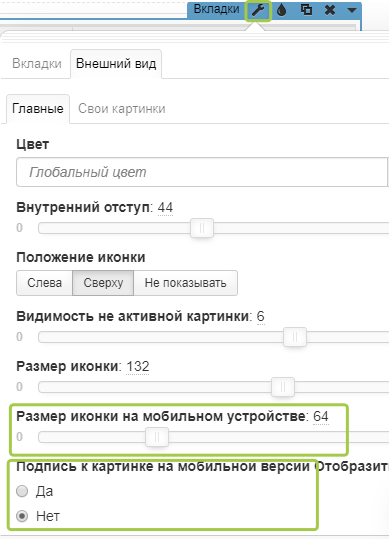Screen dimensions: 389x539
Task: Click the Глобальный цвет color field
Action: tap(202, 172)
